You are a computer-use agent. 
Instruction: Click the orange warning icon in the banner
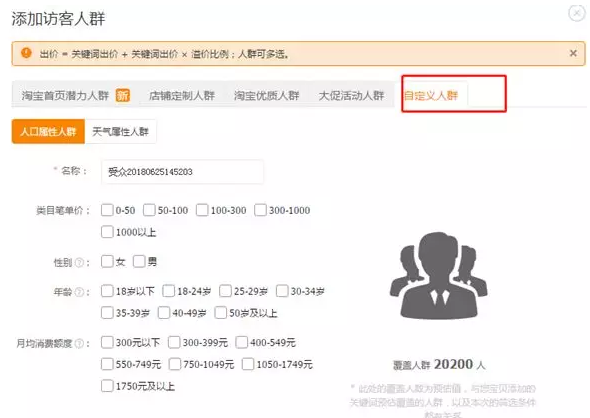[26, 53]
